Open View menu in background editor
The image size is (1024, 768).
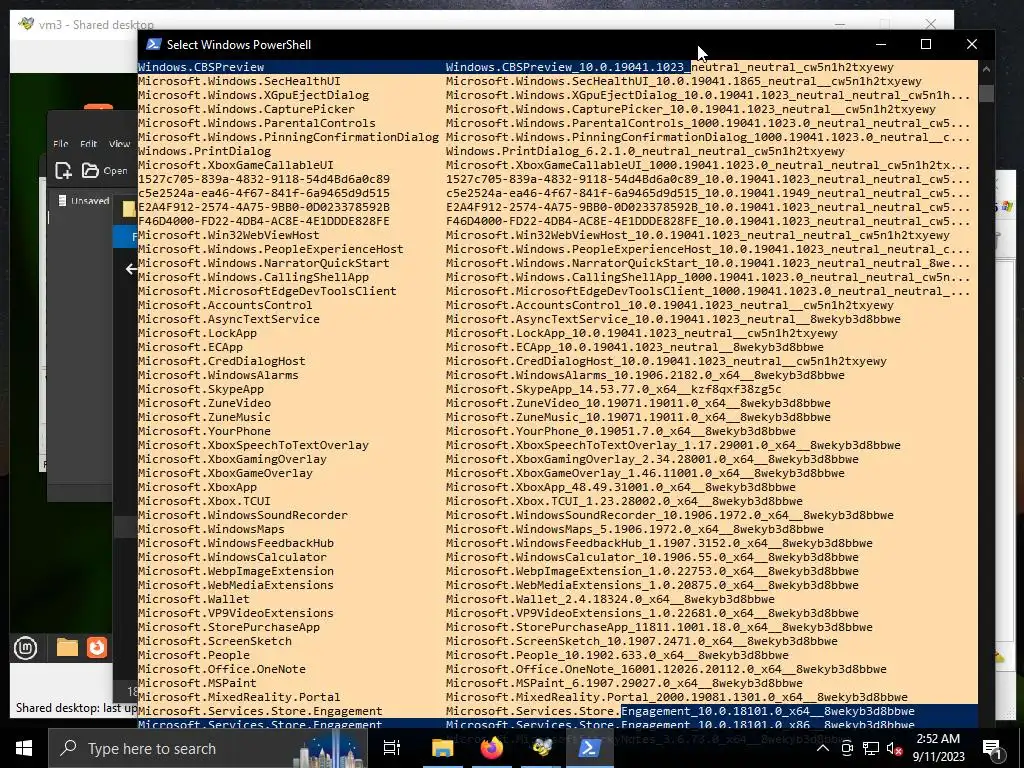[119, 144]
